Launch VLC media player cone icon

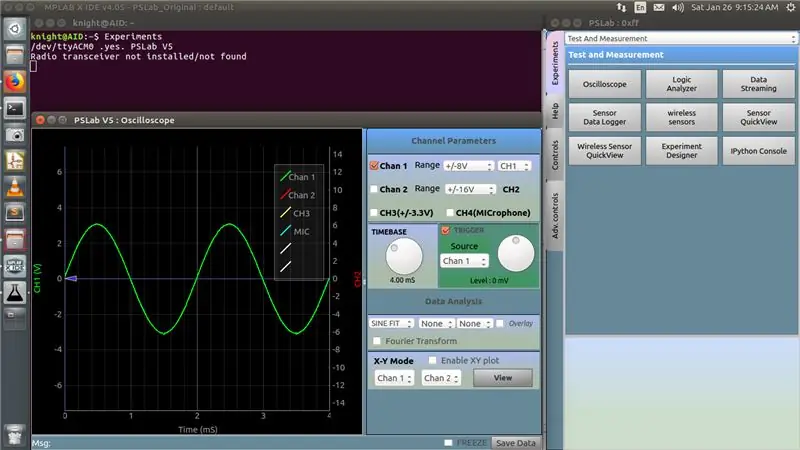coord(14,187)
